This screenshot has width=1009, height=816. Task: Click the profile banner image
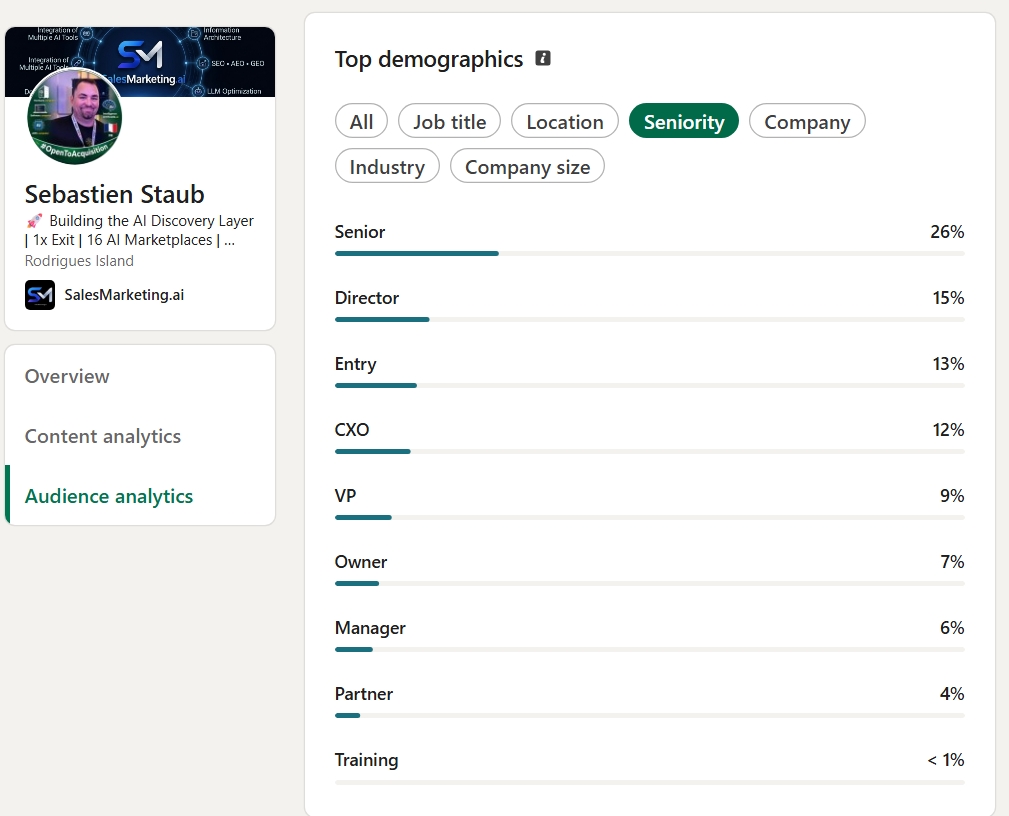140,62
